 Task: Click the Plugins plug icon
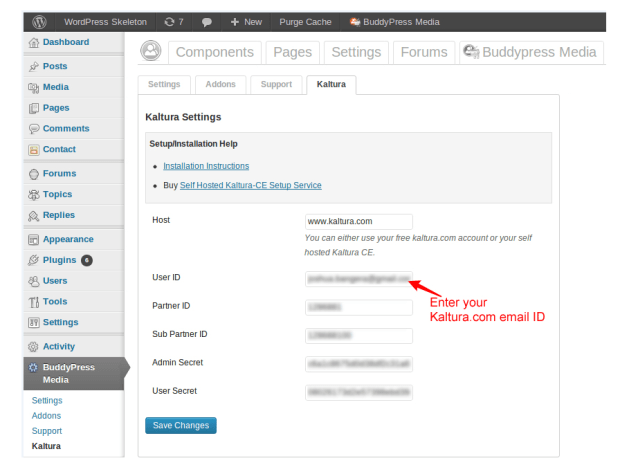(34, 260)
